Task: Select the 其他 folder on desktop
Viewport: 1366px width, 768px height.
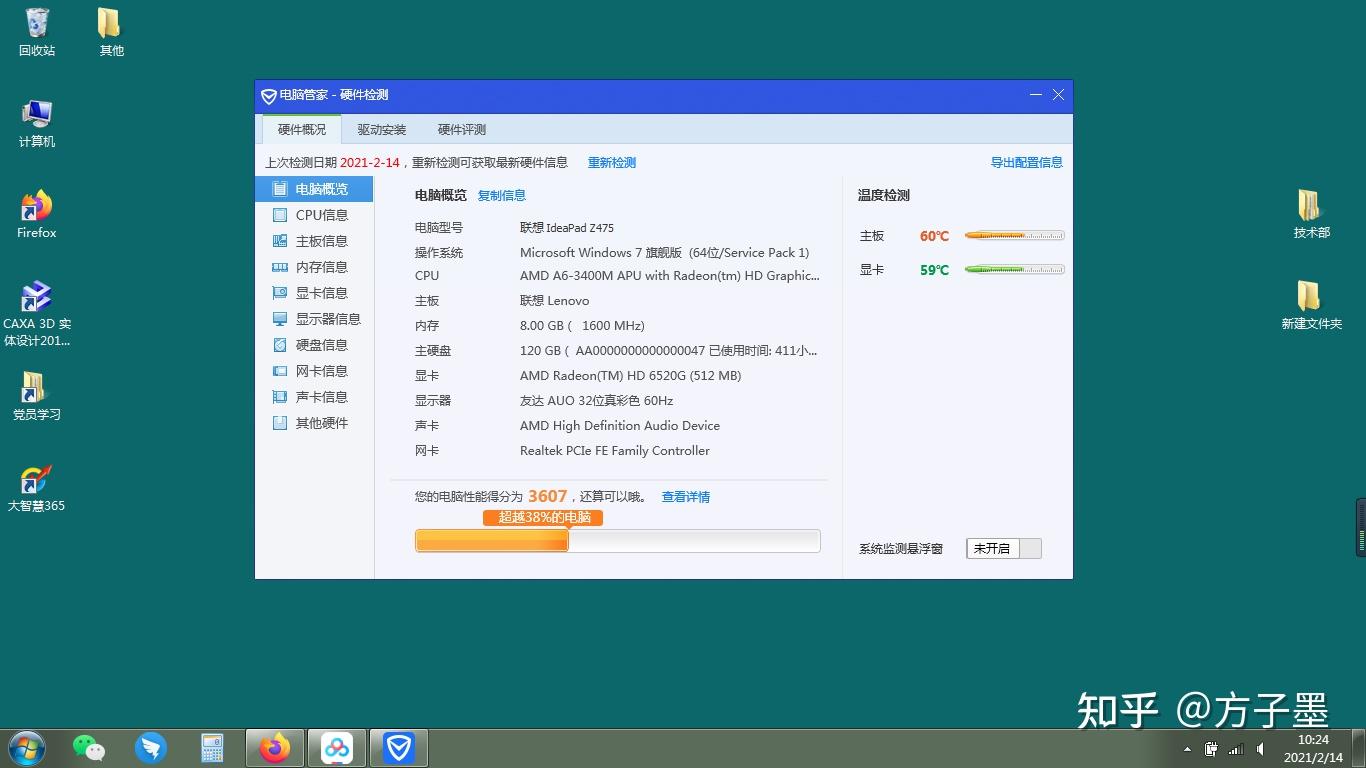Action: (x=111, y=32)
